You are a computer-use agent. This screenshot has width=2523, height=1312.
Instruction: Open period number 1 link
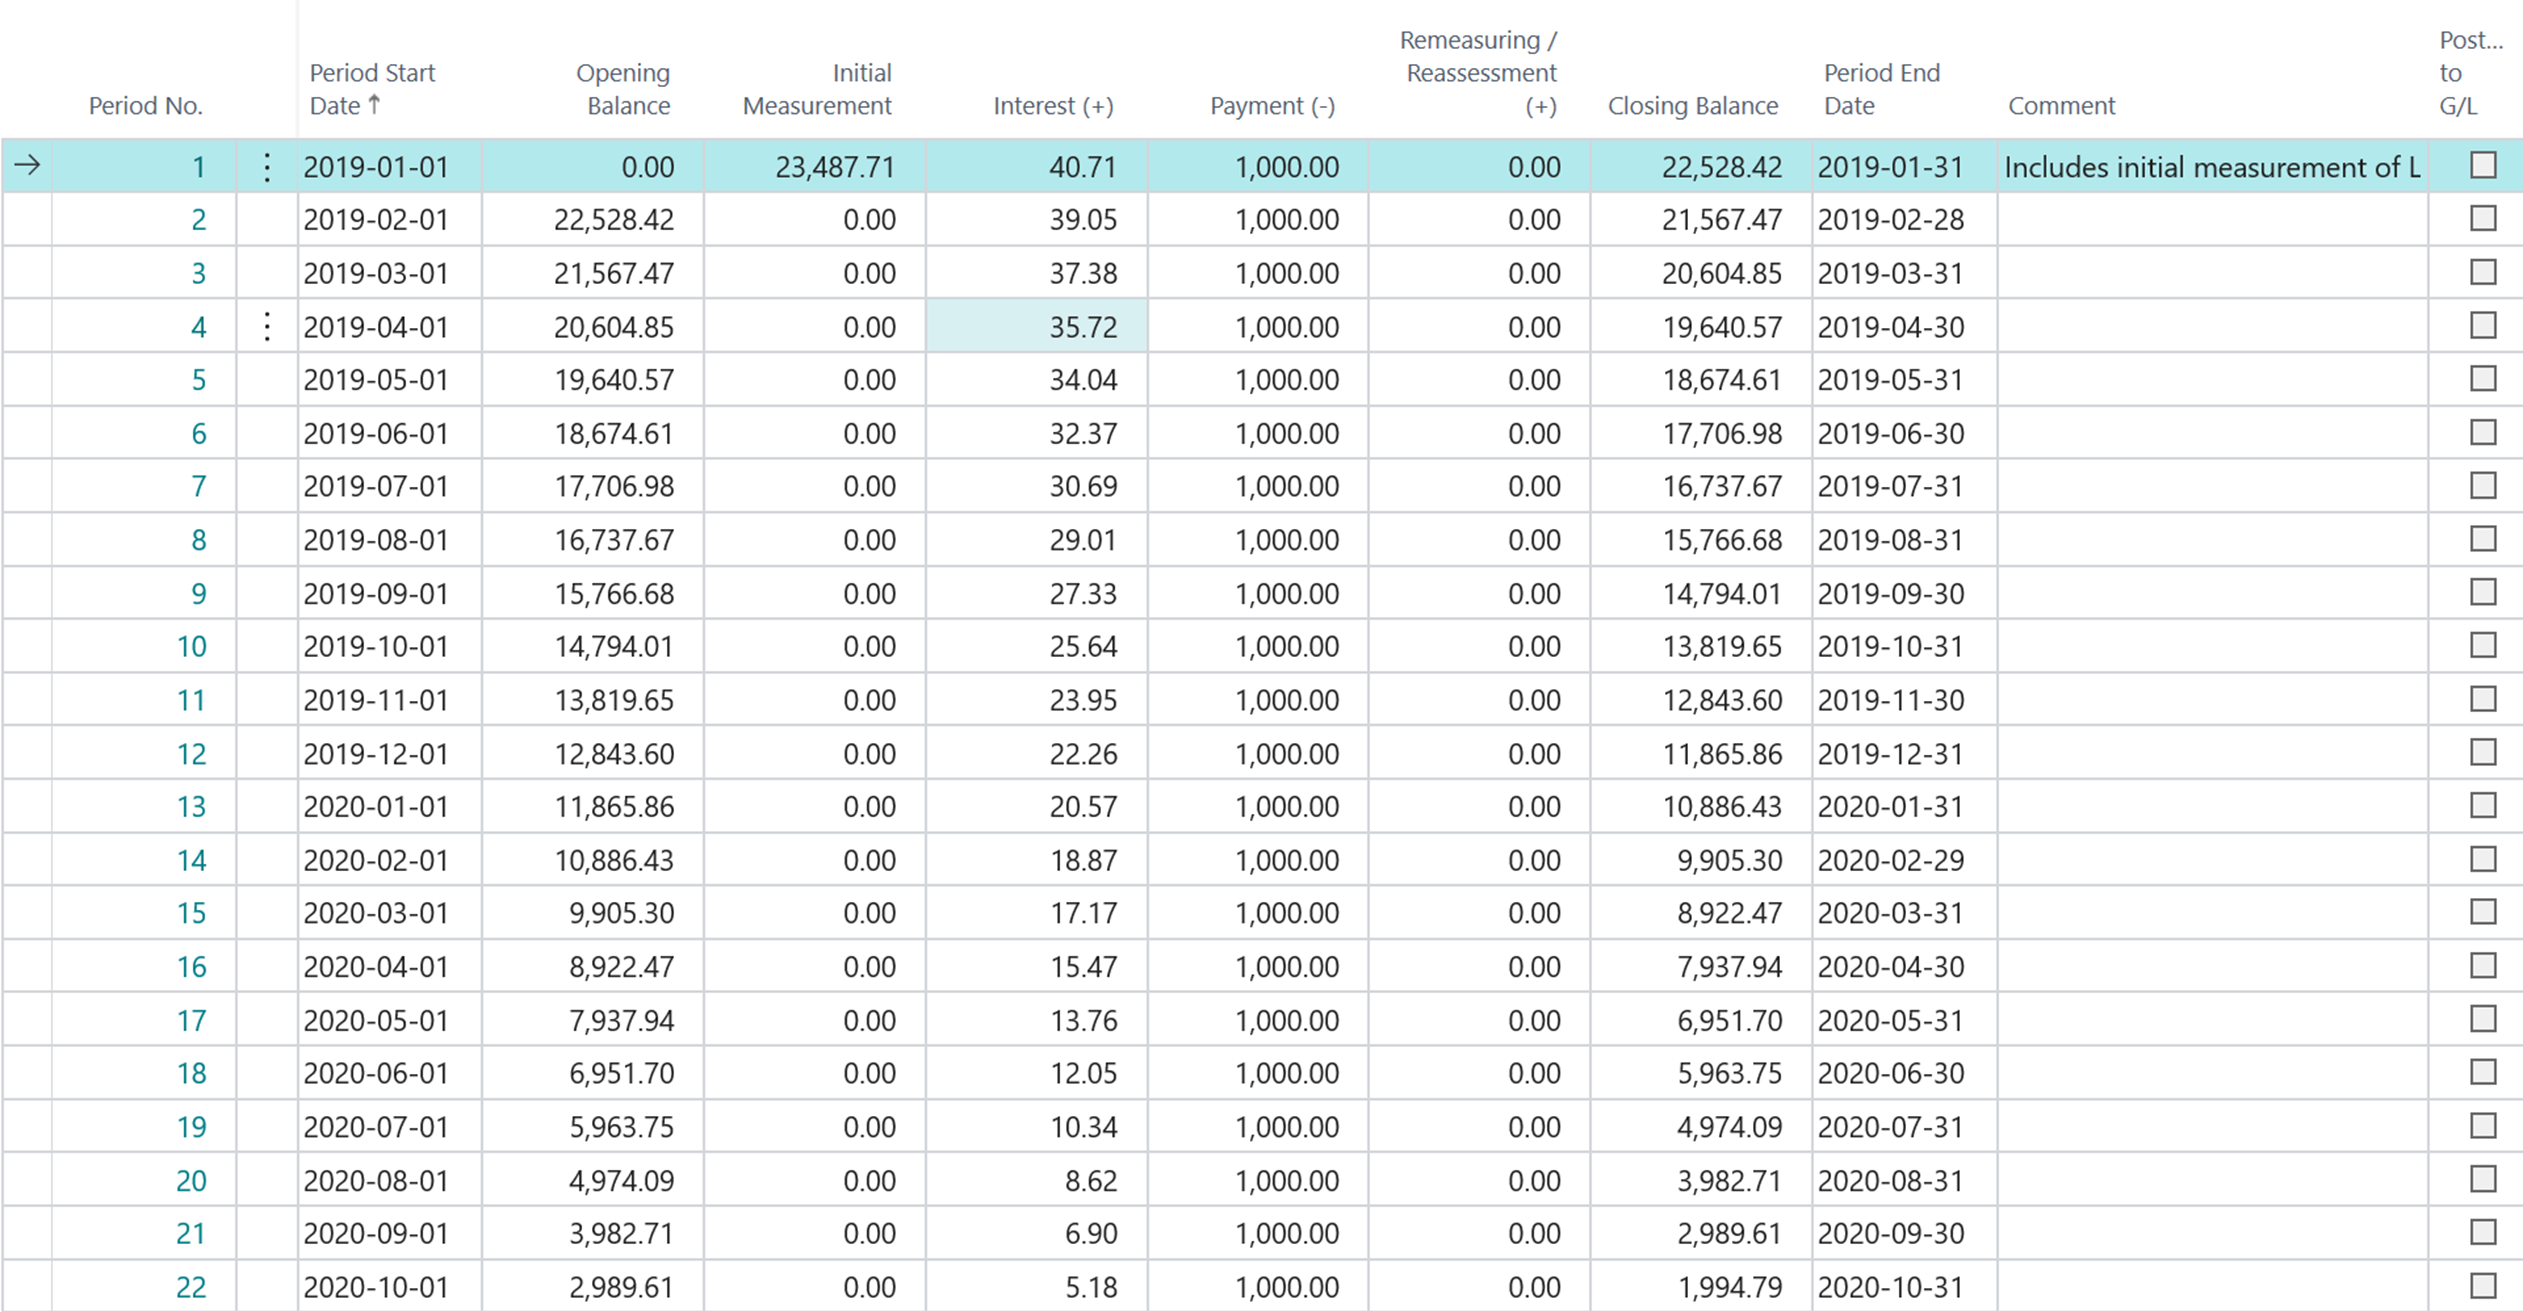198,167
